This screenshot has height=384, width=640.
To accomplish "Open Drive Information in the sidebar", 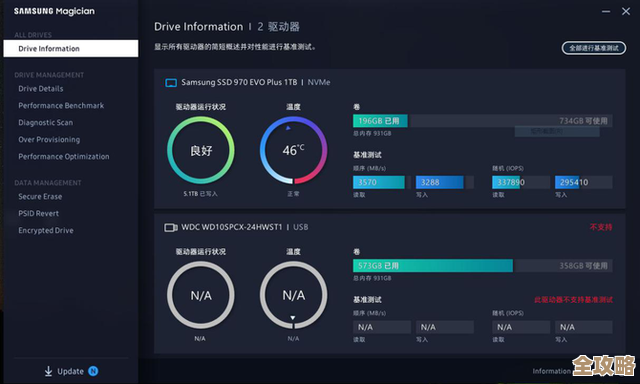I will pos(71,49).
